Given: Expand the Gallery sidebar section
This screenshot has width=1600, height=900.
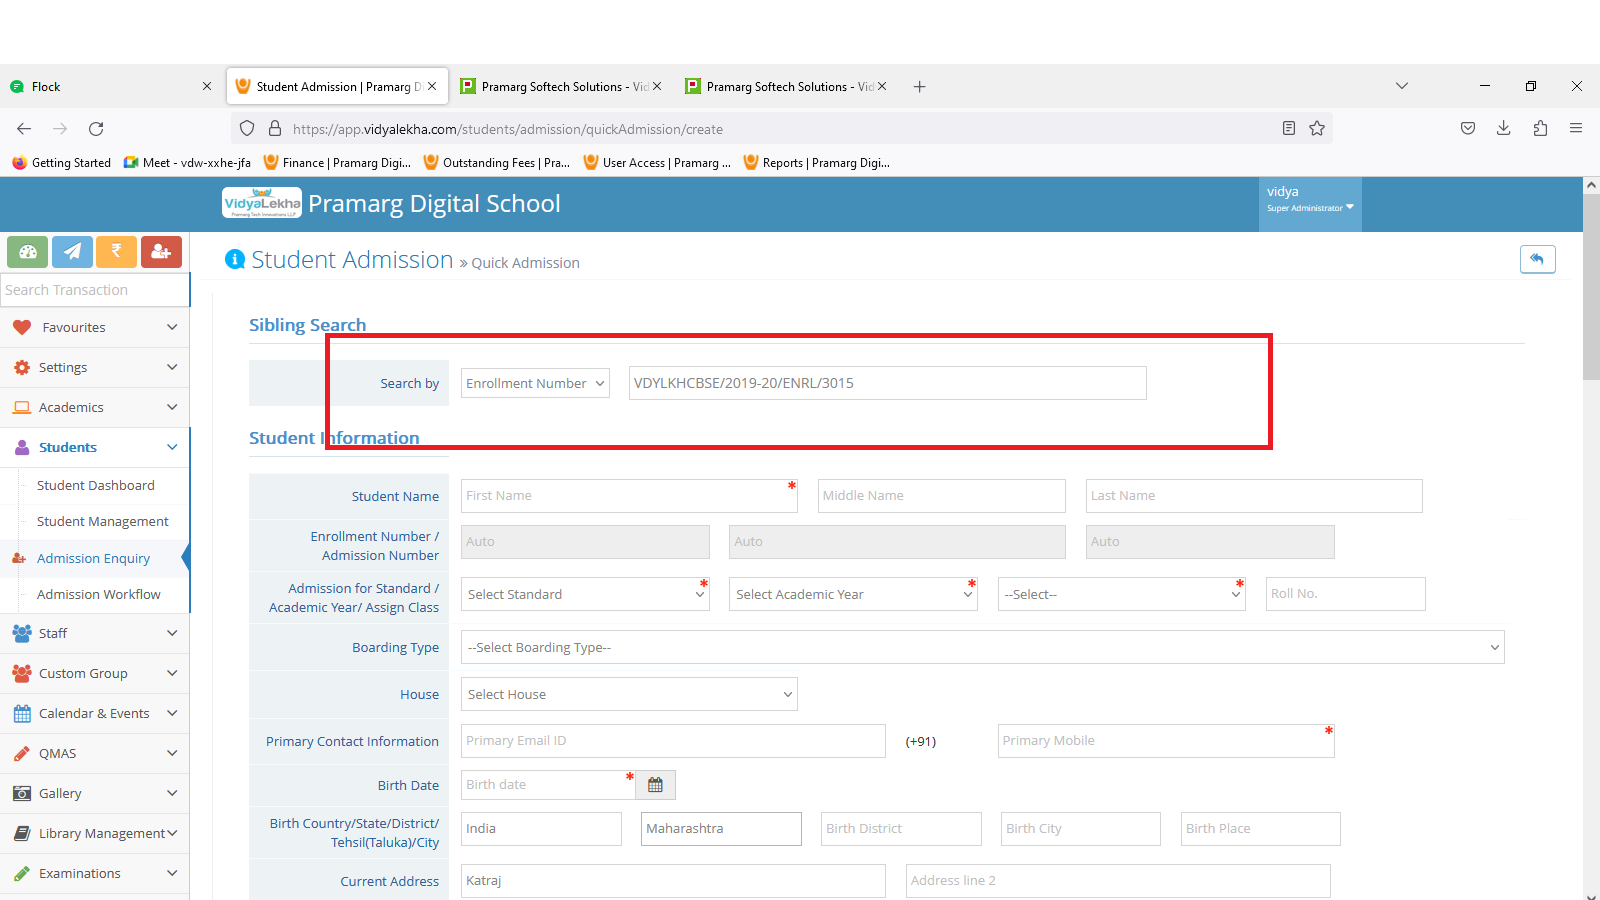Looking at the screenshot, I should (95, 793).
